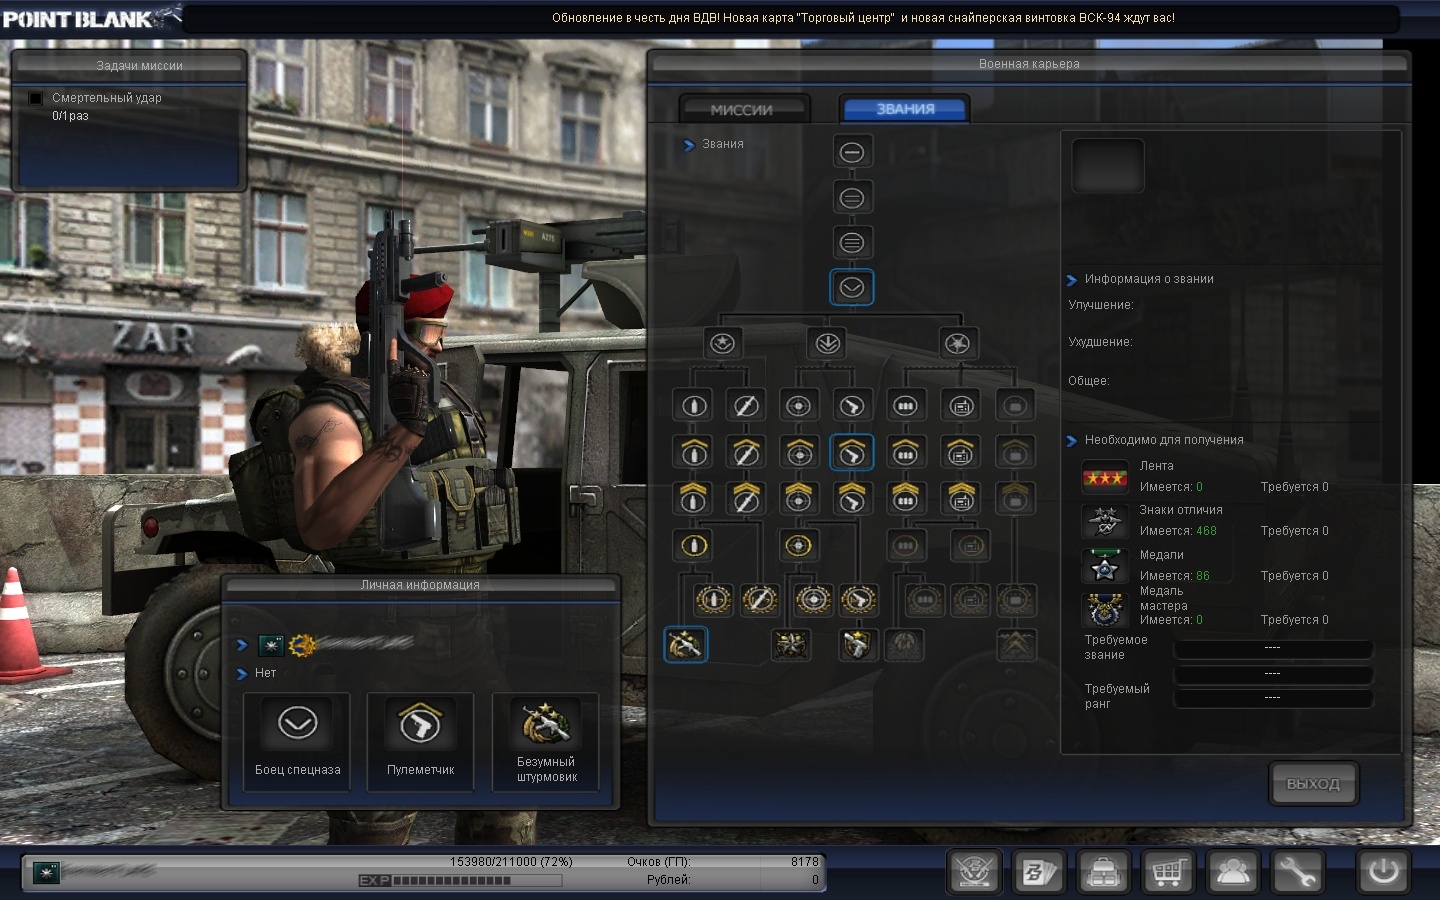This screenshot has height=900, width=1440.
Task: Click the ВЫХОД button
Action: tap(1312, 784)
